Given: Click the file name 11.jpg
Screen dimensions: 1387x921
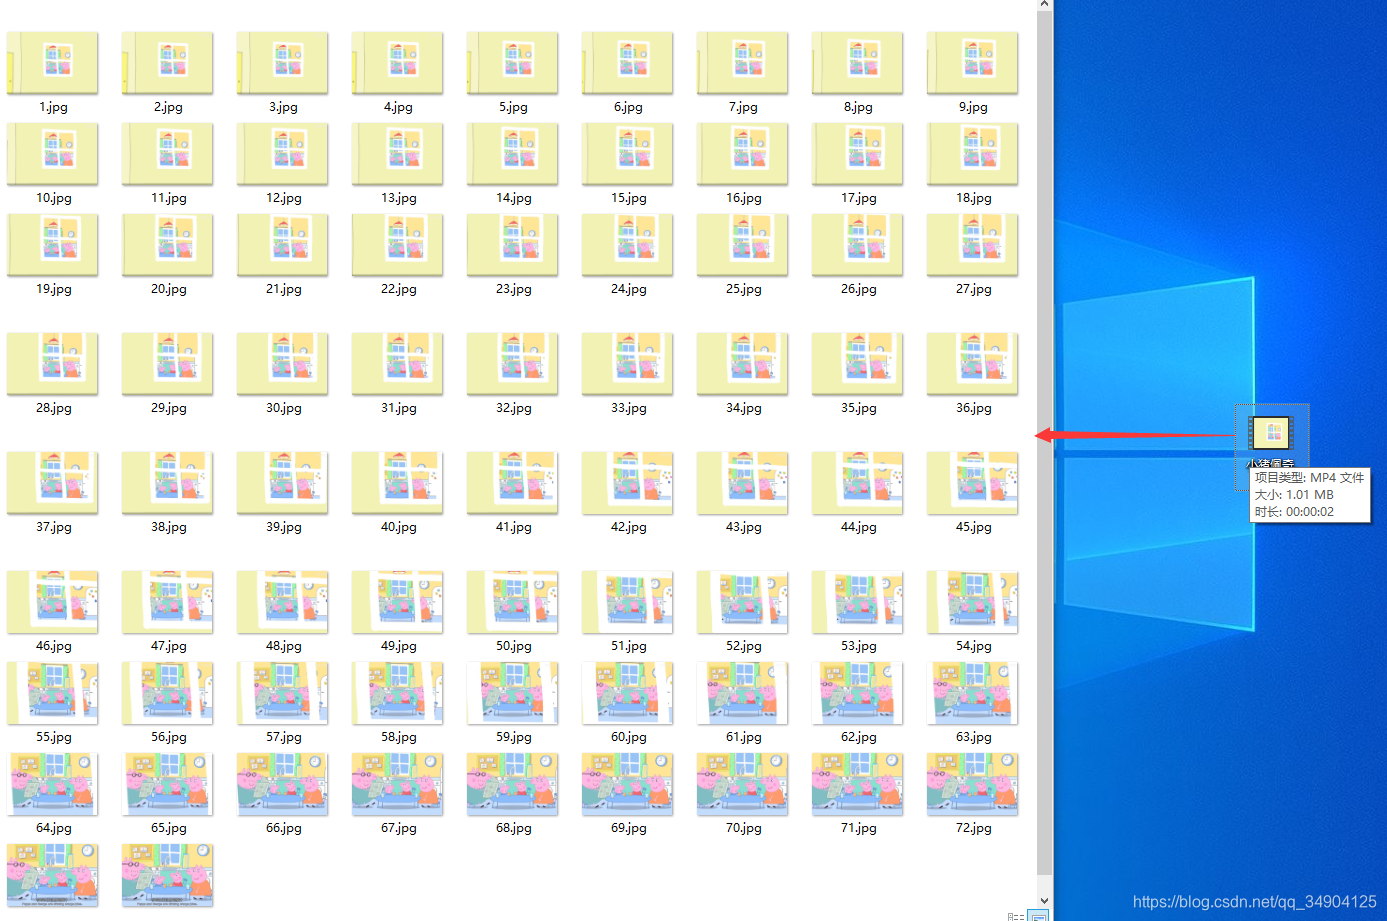Looking at the screenshot, I should [x=169, y=198].
